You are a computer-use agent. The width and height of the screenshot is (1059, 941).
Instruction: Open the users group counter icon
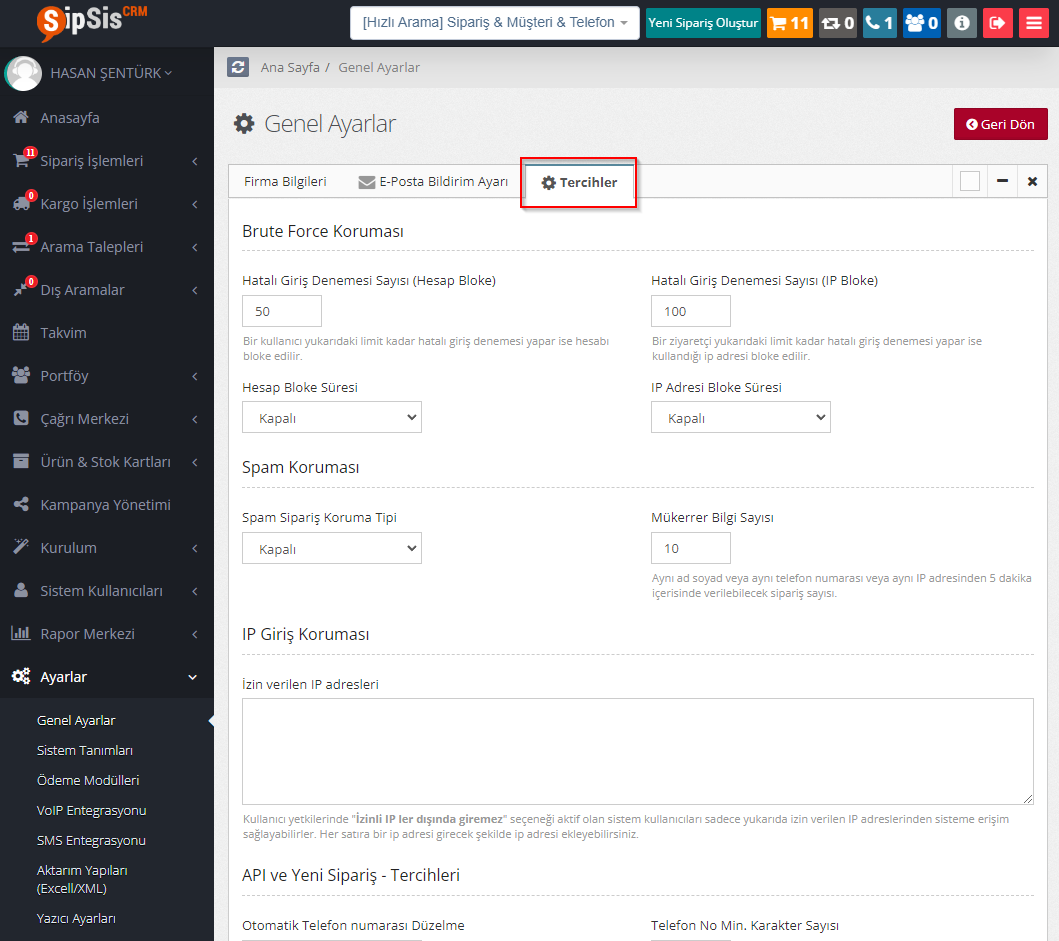(921, 23)
